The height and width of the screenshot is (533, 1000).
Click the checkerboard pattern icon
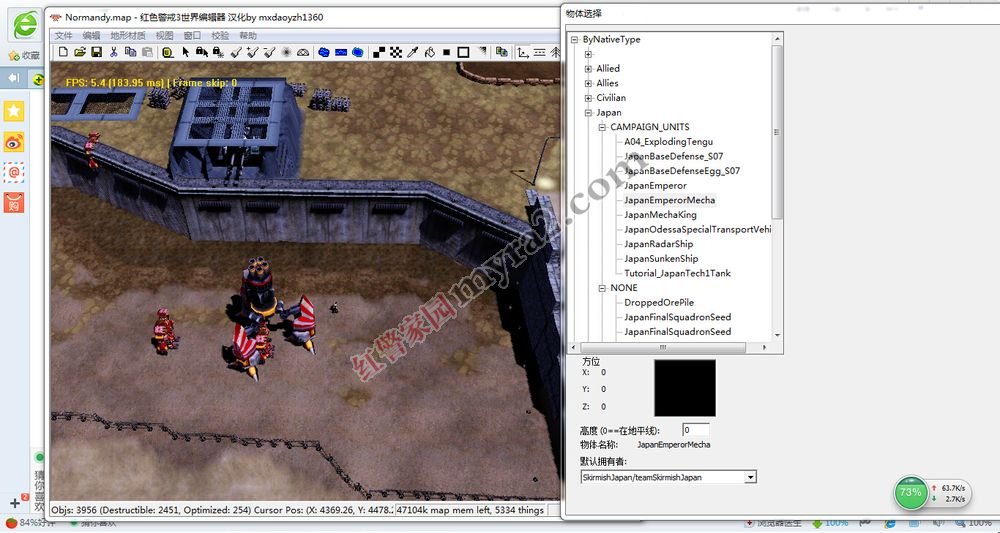point(396,52)
